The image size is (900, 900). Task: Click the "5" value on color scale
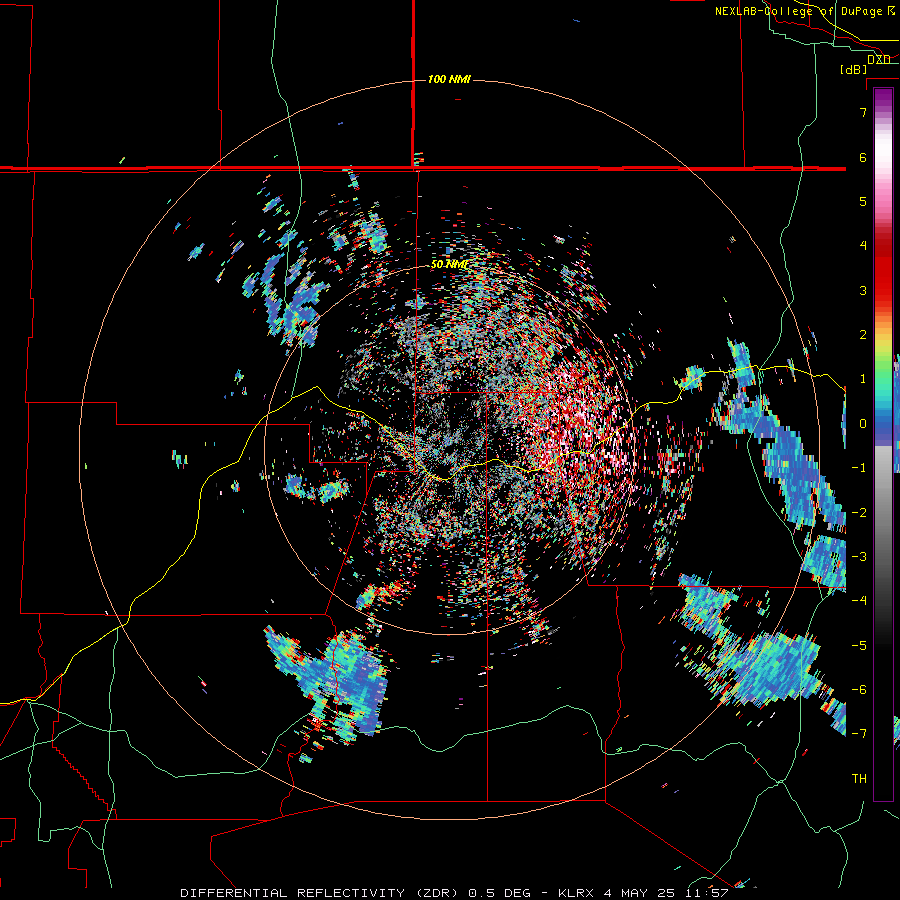point(863,201)
